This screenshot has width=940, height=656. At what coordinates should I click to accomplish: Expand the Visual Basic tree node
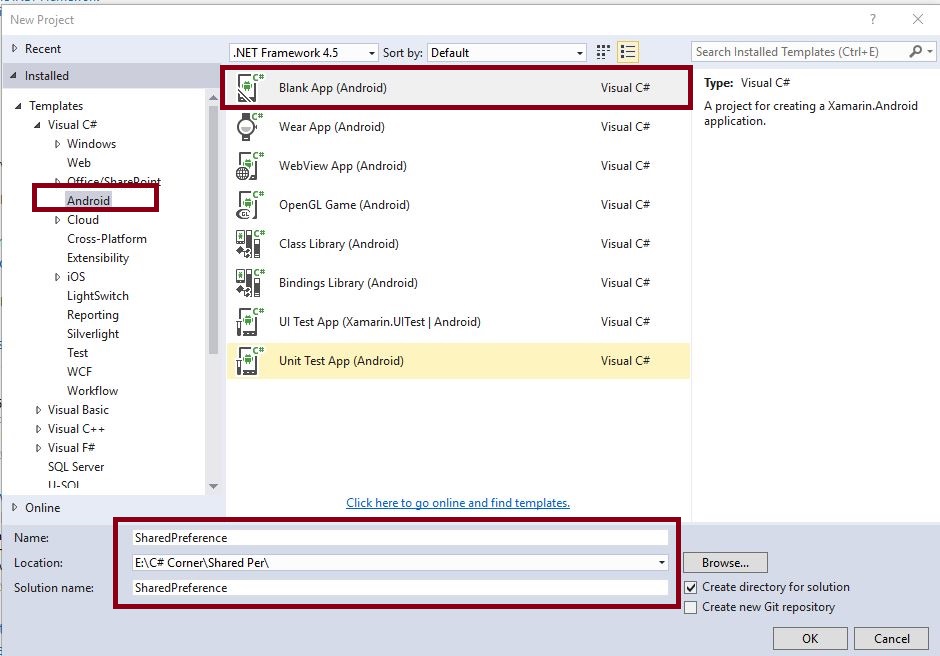tap(38, 410)
